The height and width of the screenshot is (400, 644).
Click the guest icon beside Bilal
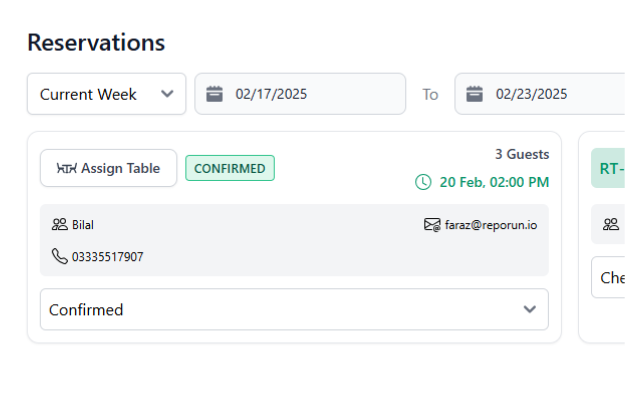pyautogui.click(x=60, y=225)
